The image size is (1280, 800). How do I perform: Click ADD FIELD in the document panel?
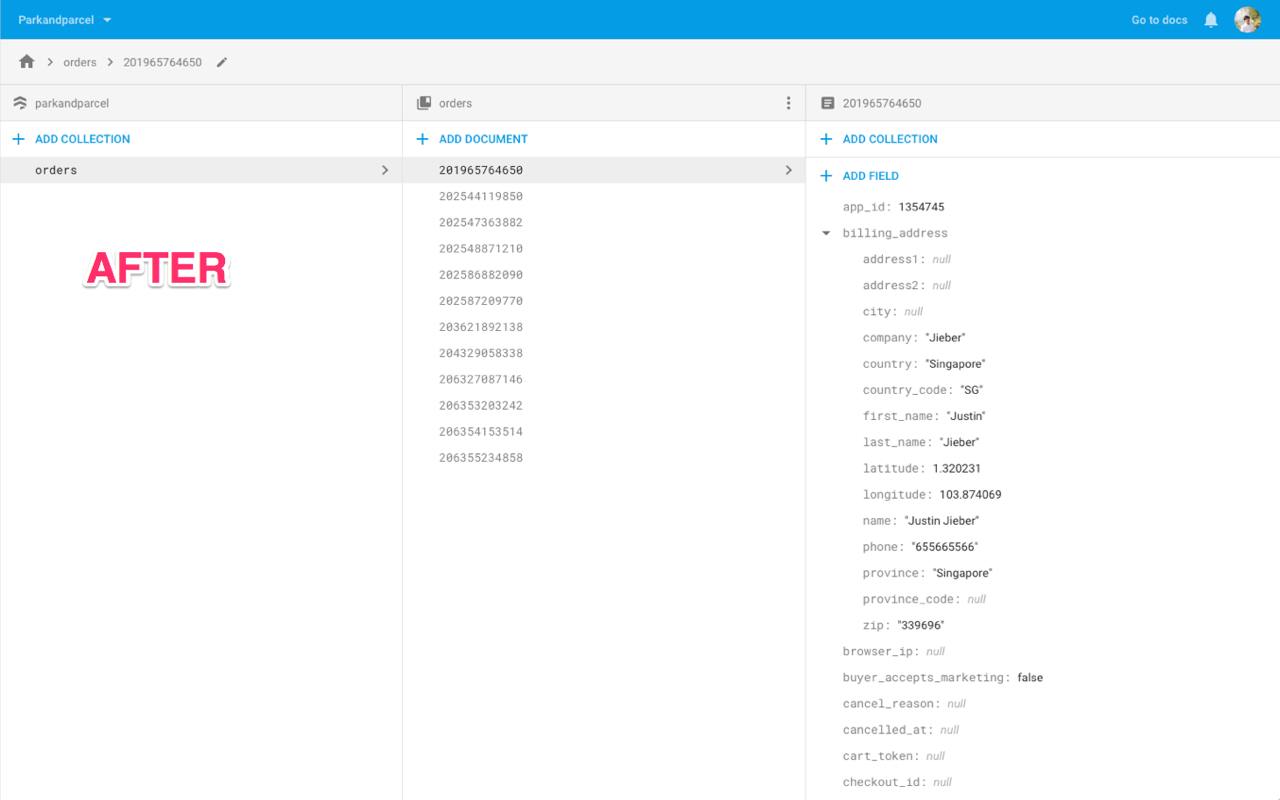pos(868,174)
